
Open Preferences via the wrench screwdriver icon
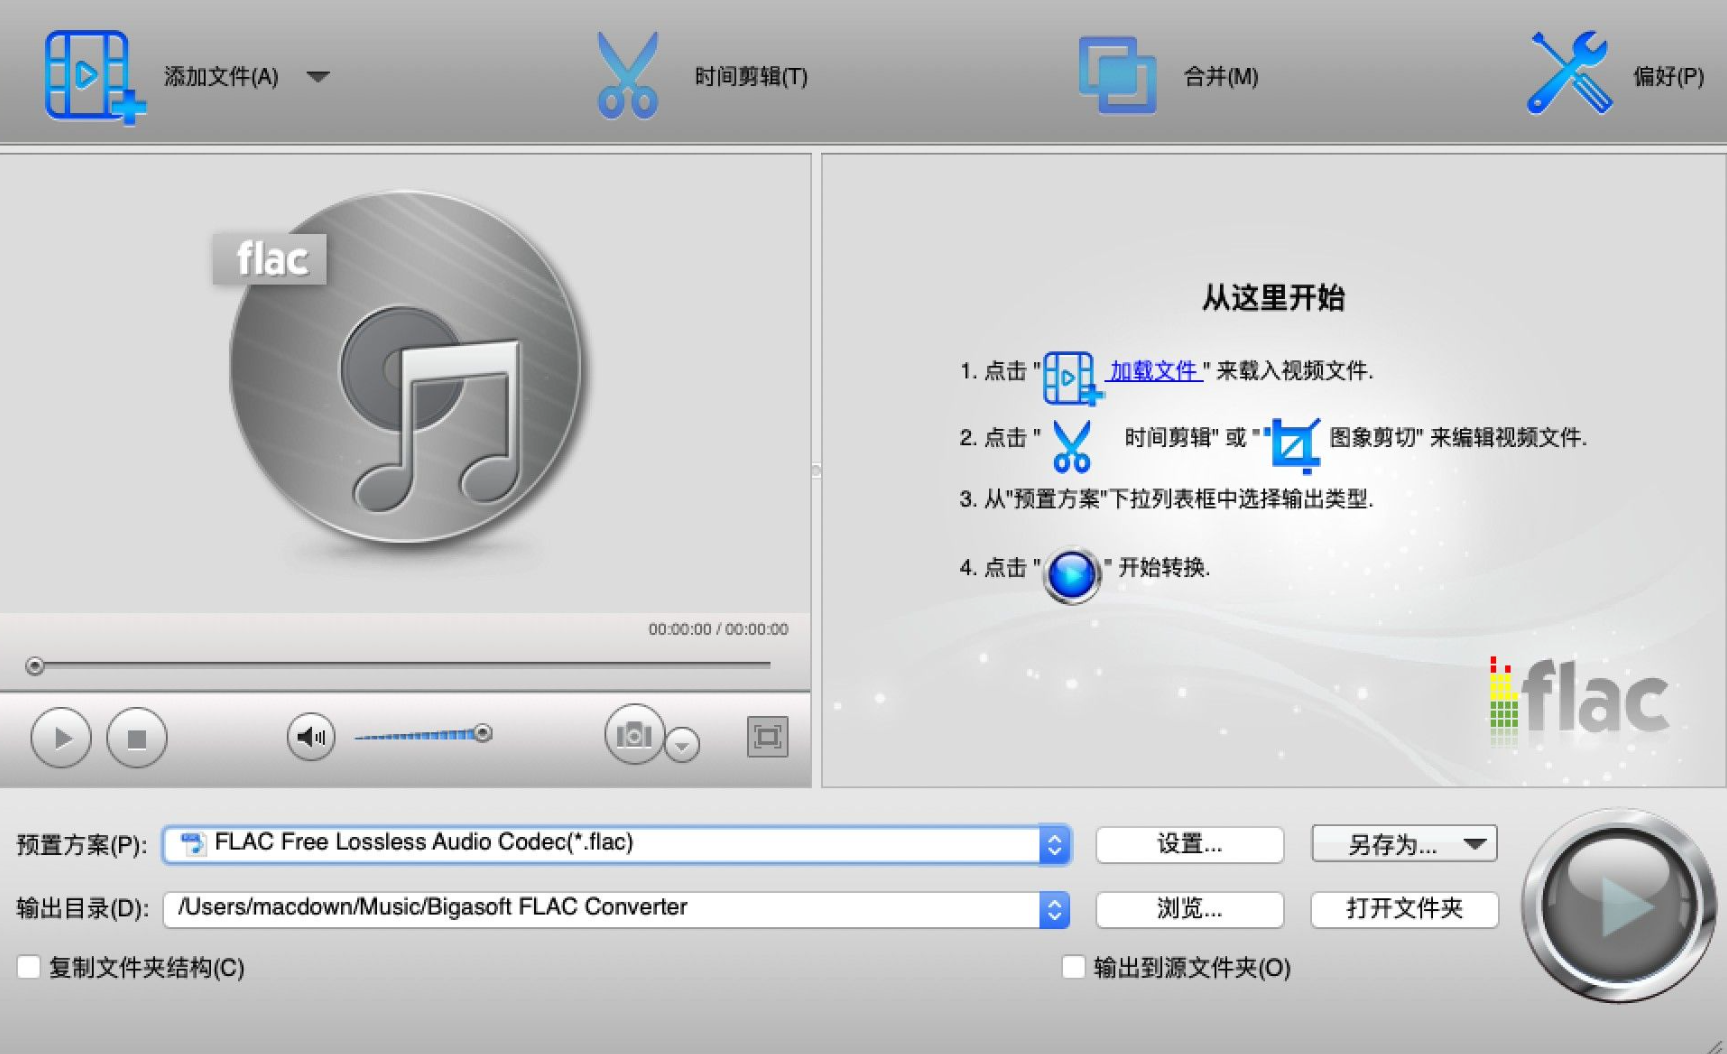tap(1569, 73)
